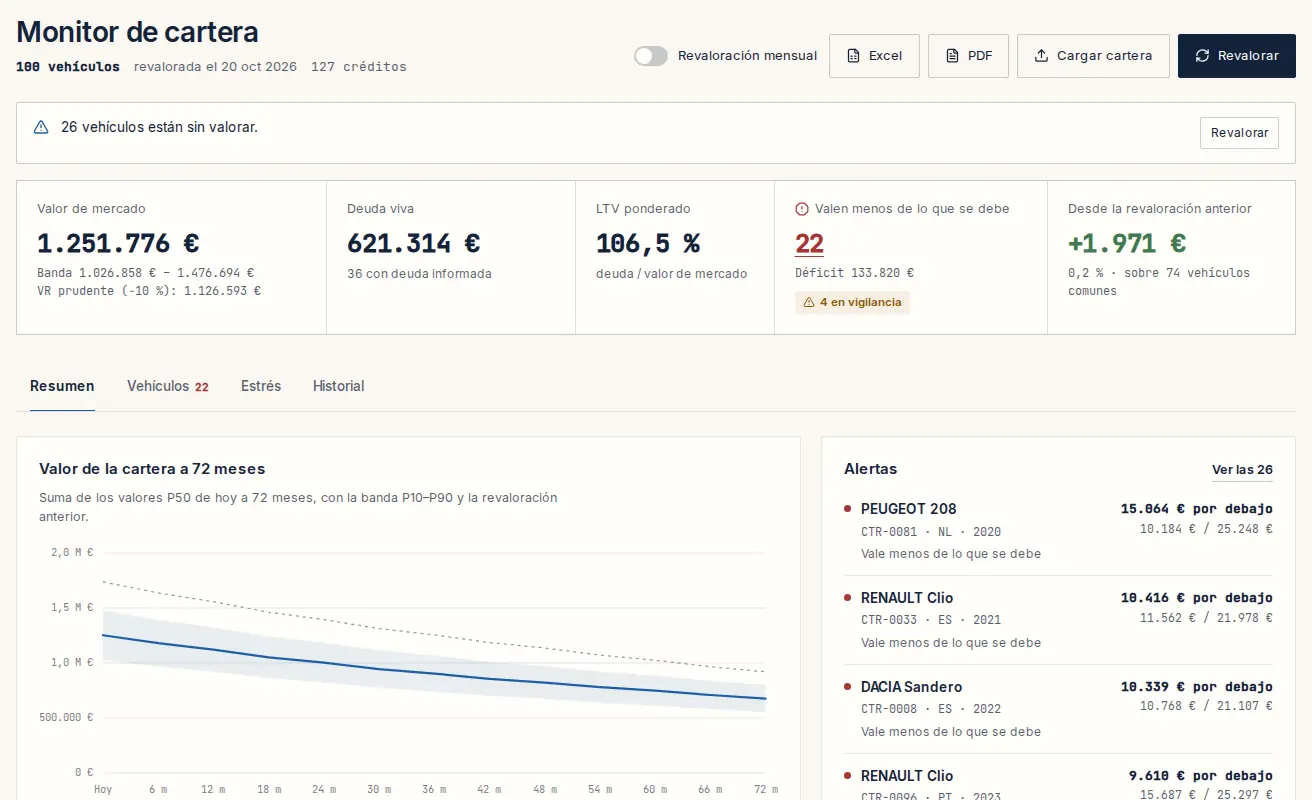Click the dark Revalorar button in the header
This screenshot has width=1312, height=800.
click(1237, 56)
